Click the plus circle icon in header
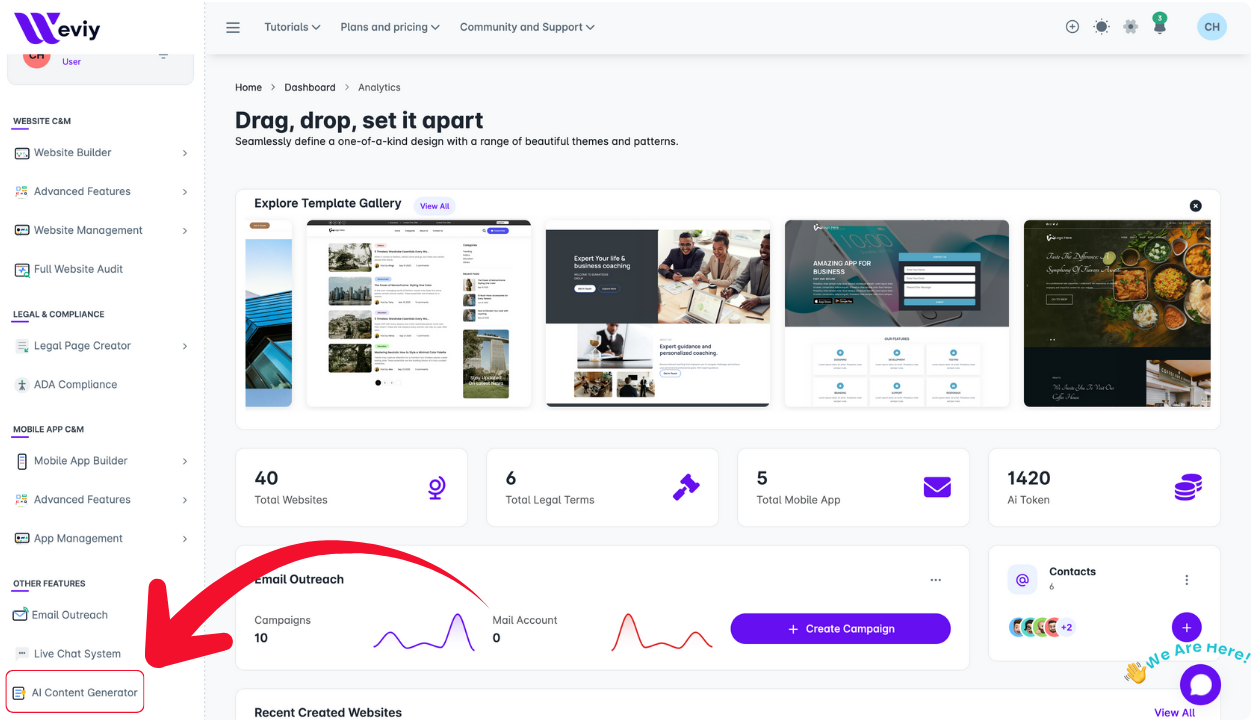The width and height of the screenshot is (1251, 720). click(1072, 27)
